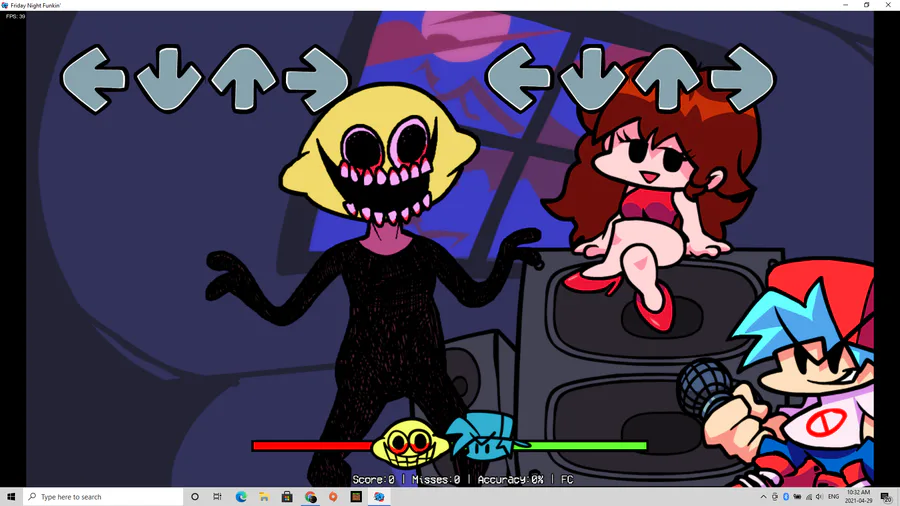Image resolution: width=900 pixels, height=506 pixels.
Task: Click the Friday Night Funkin' taskbar icon
Action: click(x=379, y=497)
